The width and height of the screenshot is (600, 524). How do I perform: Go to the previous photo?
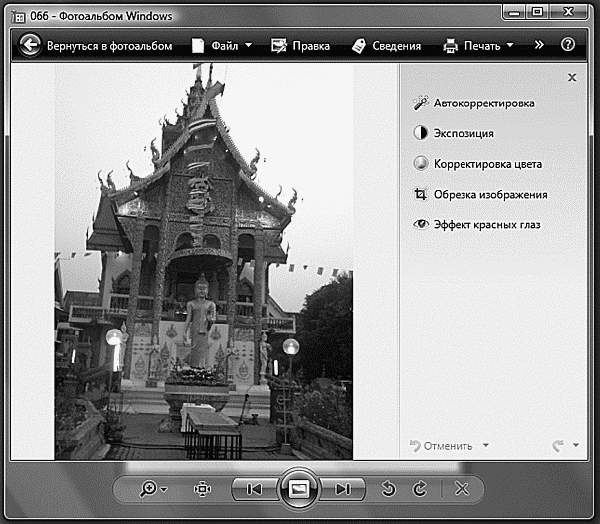point(254,488)
